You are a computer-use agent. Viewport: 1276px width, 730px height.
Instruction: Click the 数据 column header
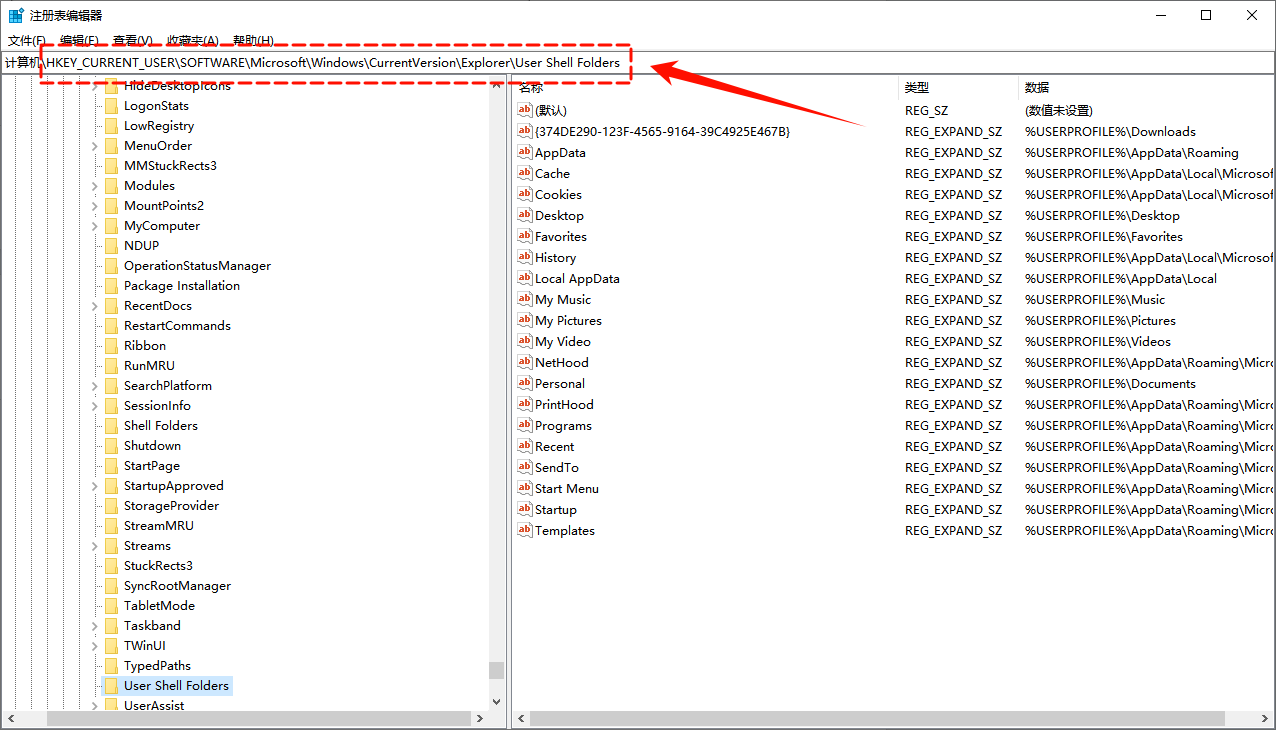point(1037,87)
